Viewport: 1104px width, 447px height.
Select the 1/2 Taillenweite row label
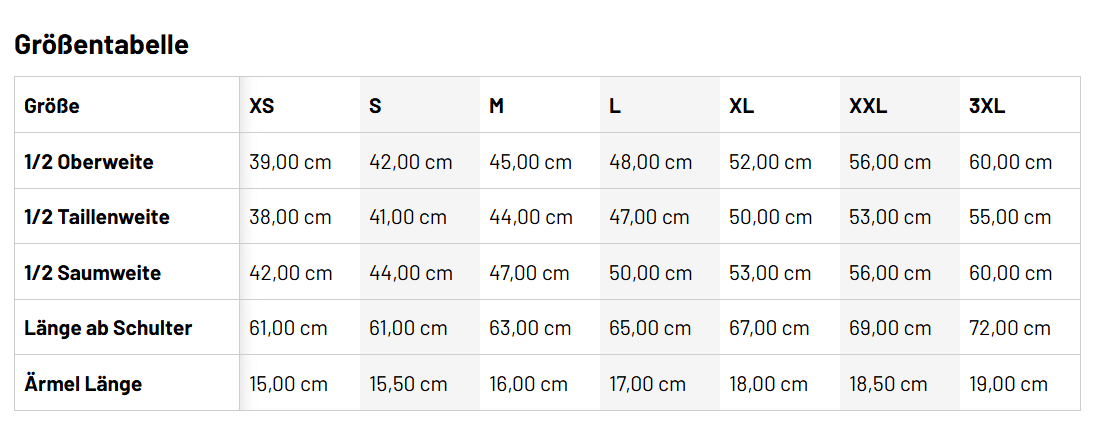pos(97,217)
